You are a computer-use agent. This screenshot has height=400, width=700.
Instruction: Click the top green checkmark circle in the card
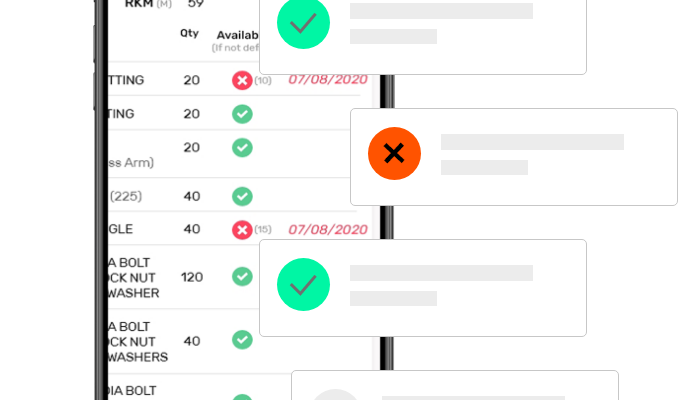coord(303,22)
